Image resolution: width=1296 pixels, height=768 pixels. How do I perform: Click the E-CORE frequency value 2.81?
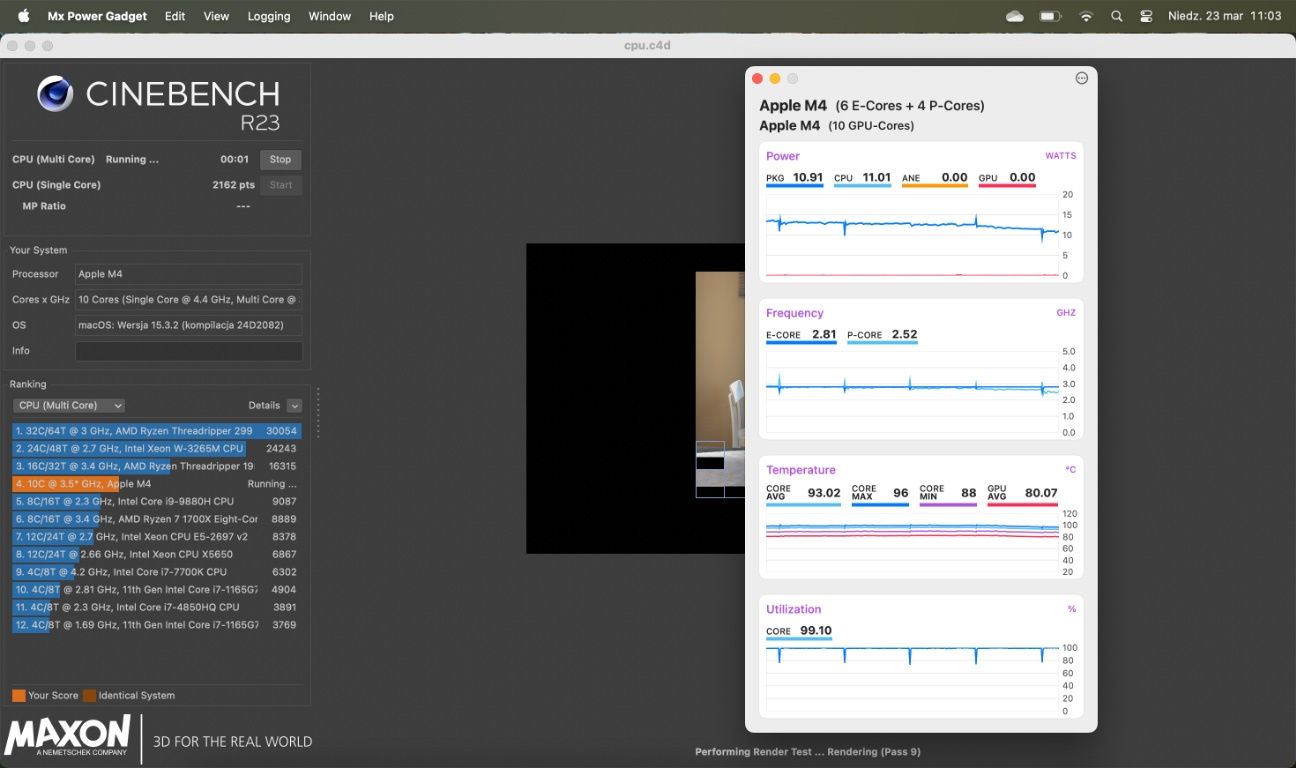tap(824, 335)
